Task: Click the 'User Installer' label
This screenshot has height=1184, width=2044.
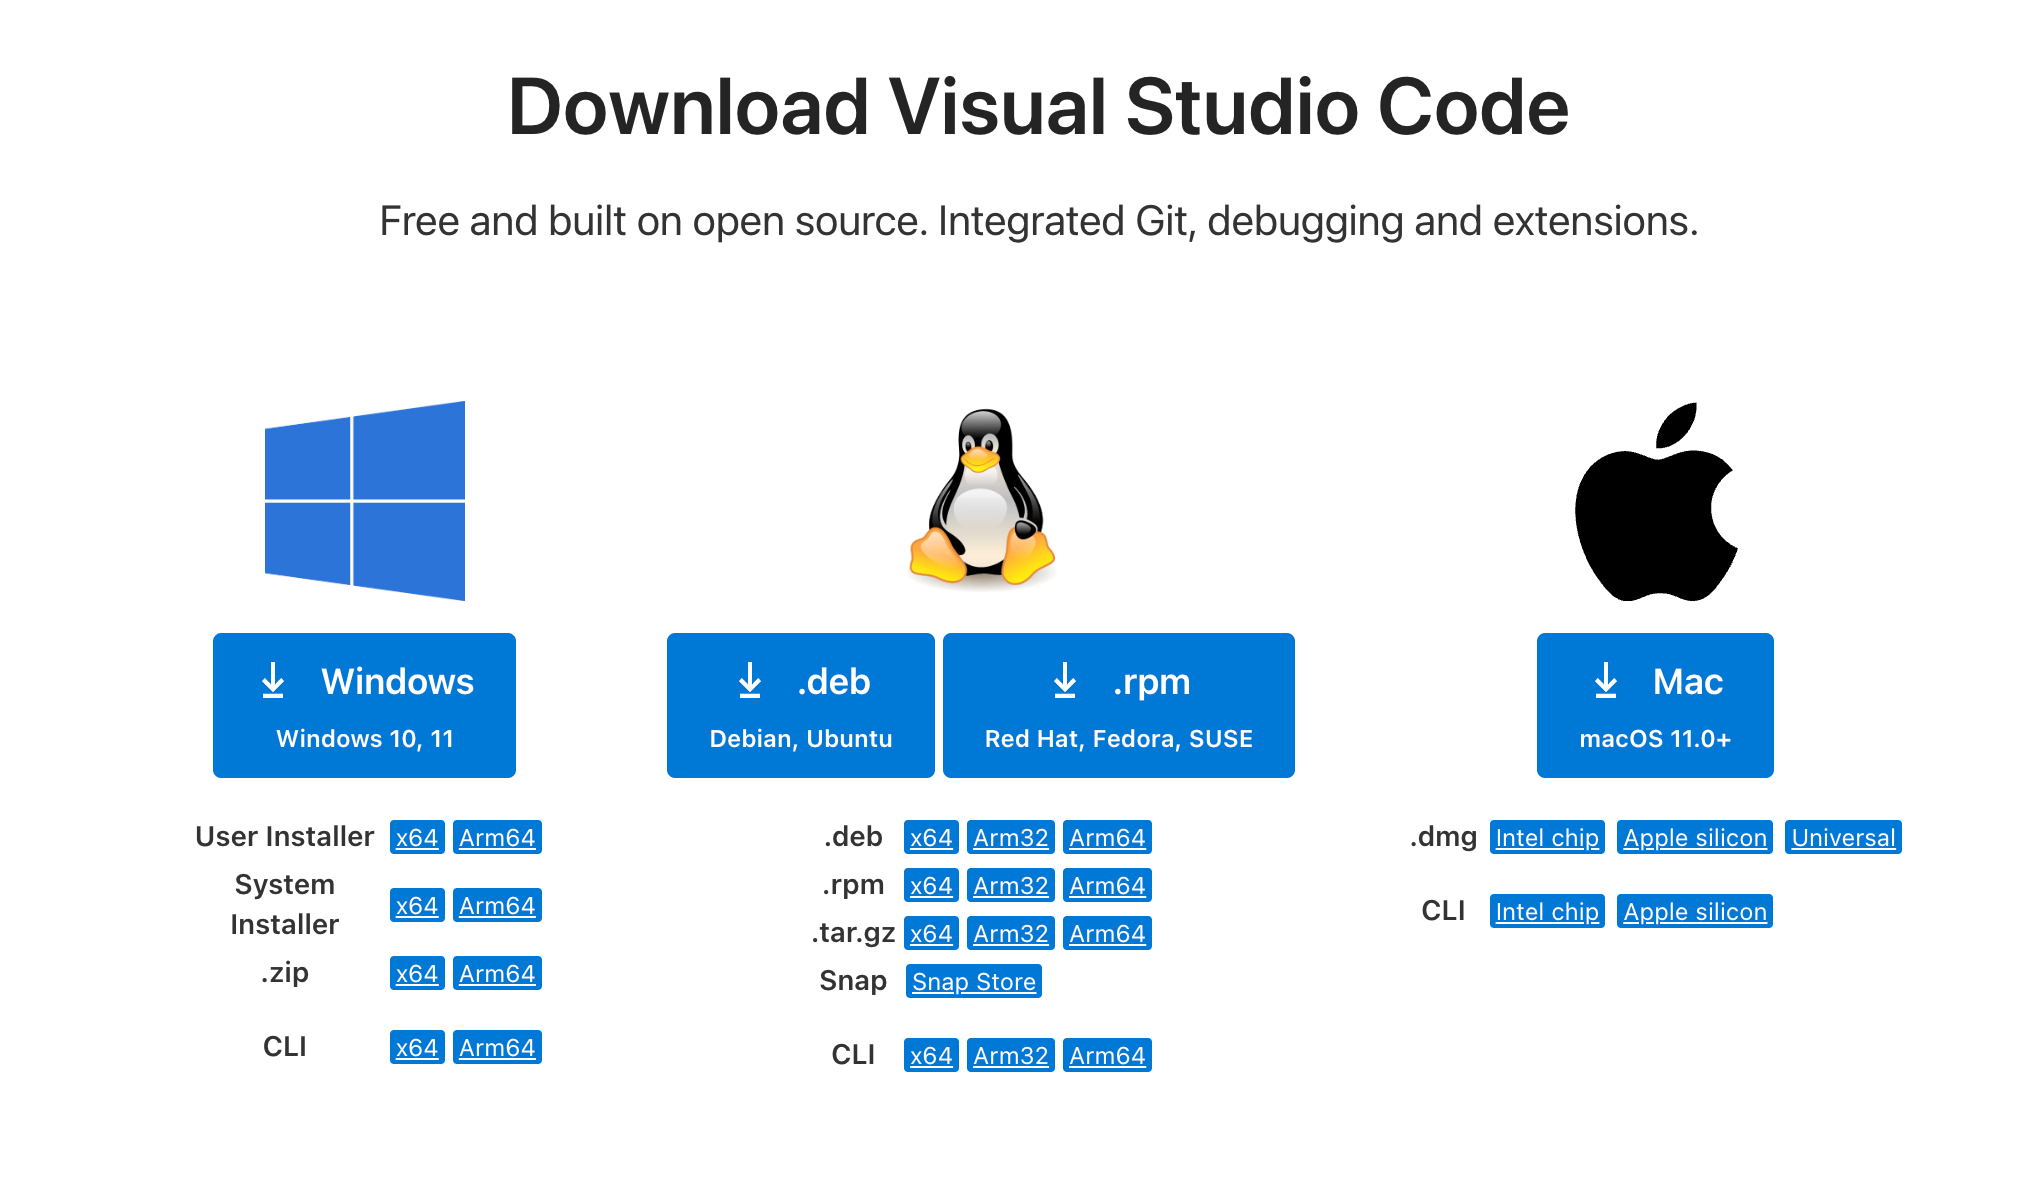Action: pos(284,836)
